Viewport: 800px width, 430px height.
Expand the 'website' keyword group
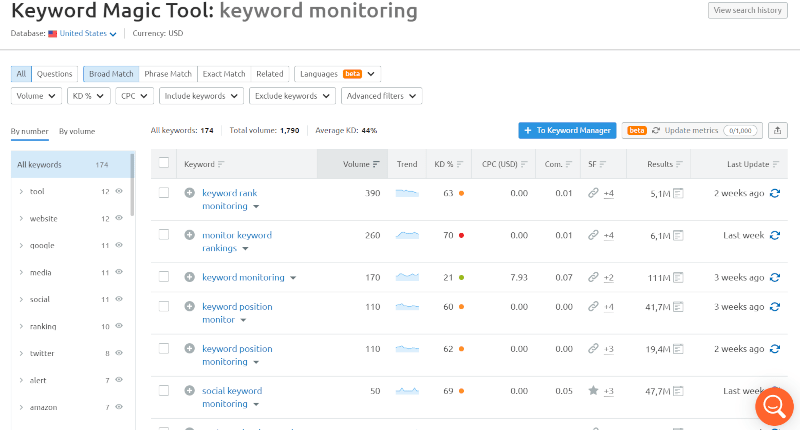22,218
